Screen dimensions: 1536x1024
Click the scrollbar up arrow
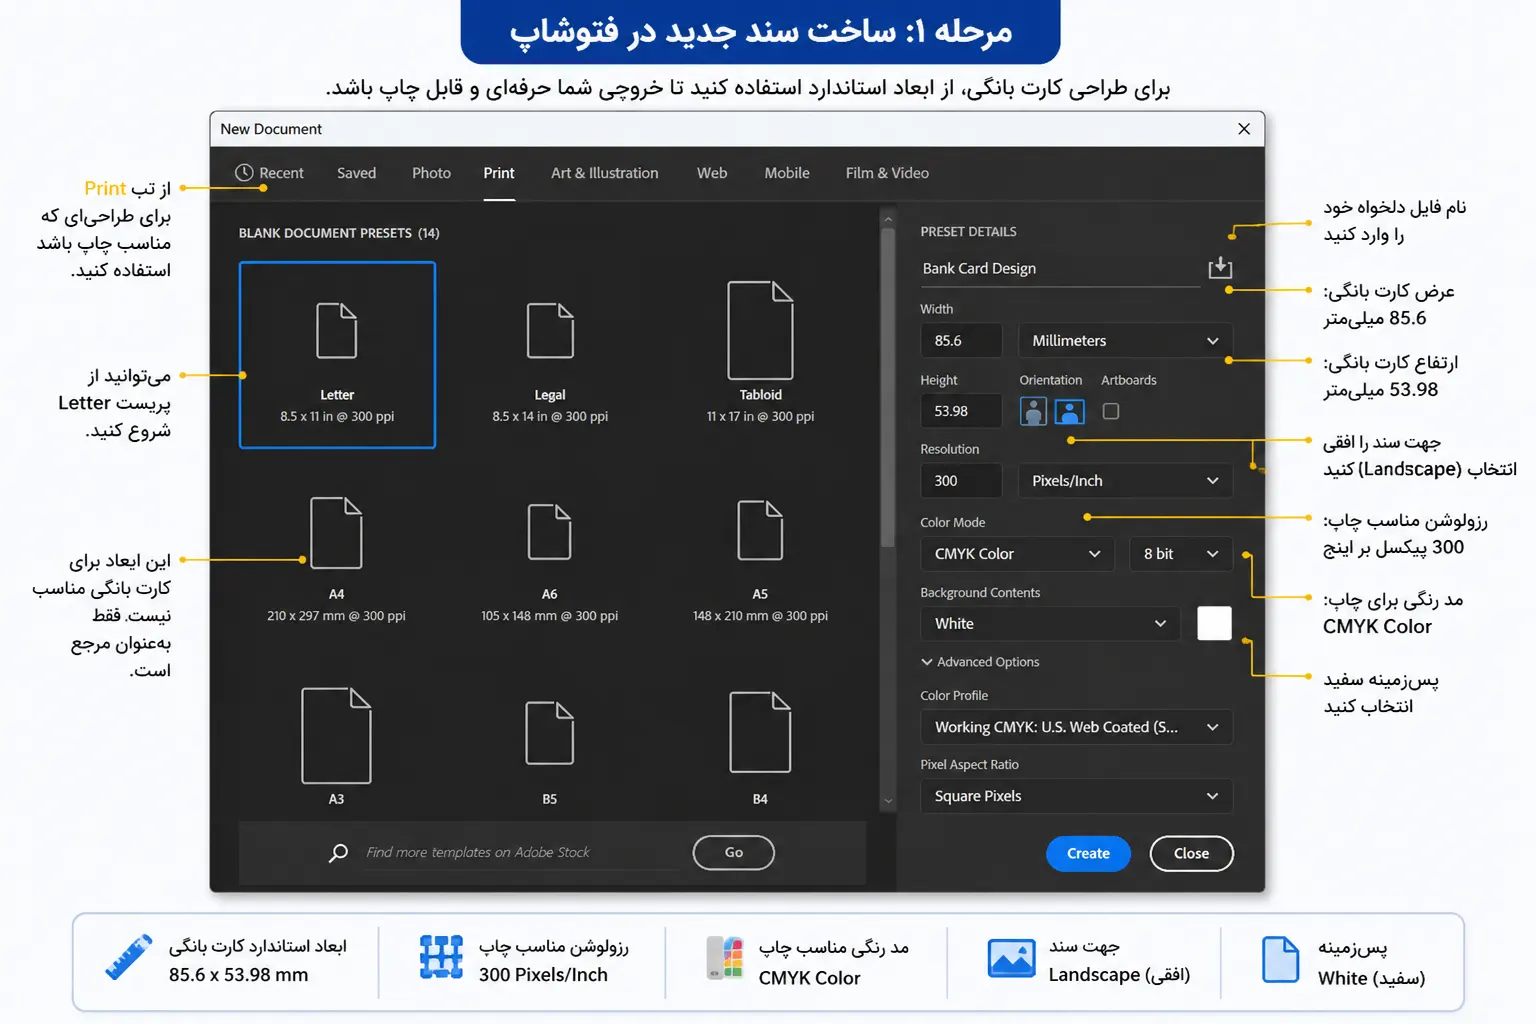(887, 217)
